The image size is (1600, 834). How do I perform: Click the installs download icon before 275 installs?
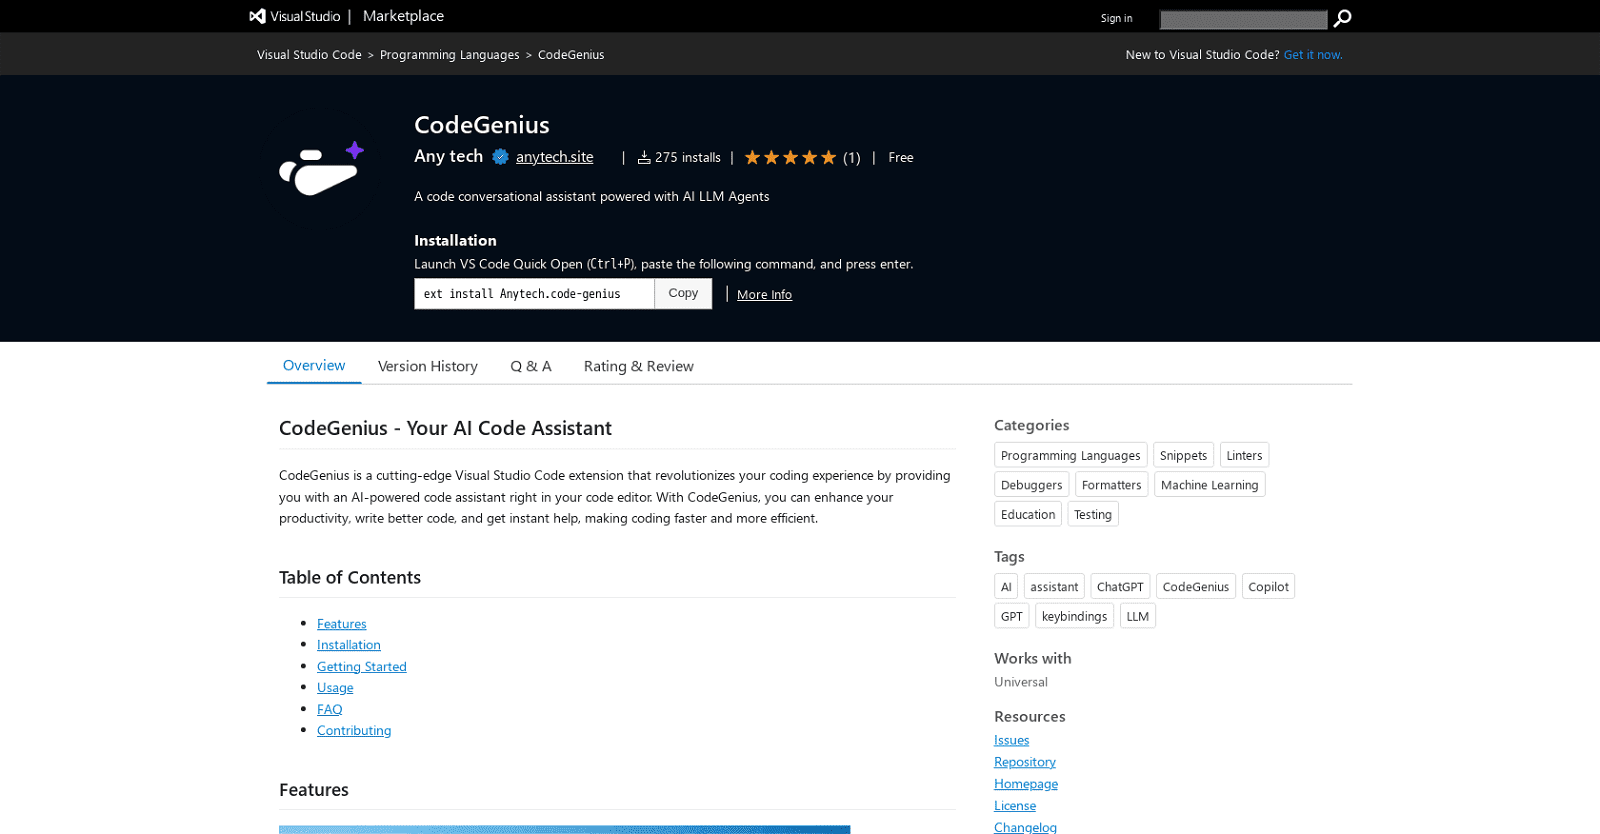tap(646, 157)
